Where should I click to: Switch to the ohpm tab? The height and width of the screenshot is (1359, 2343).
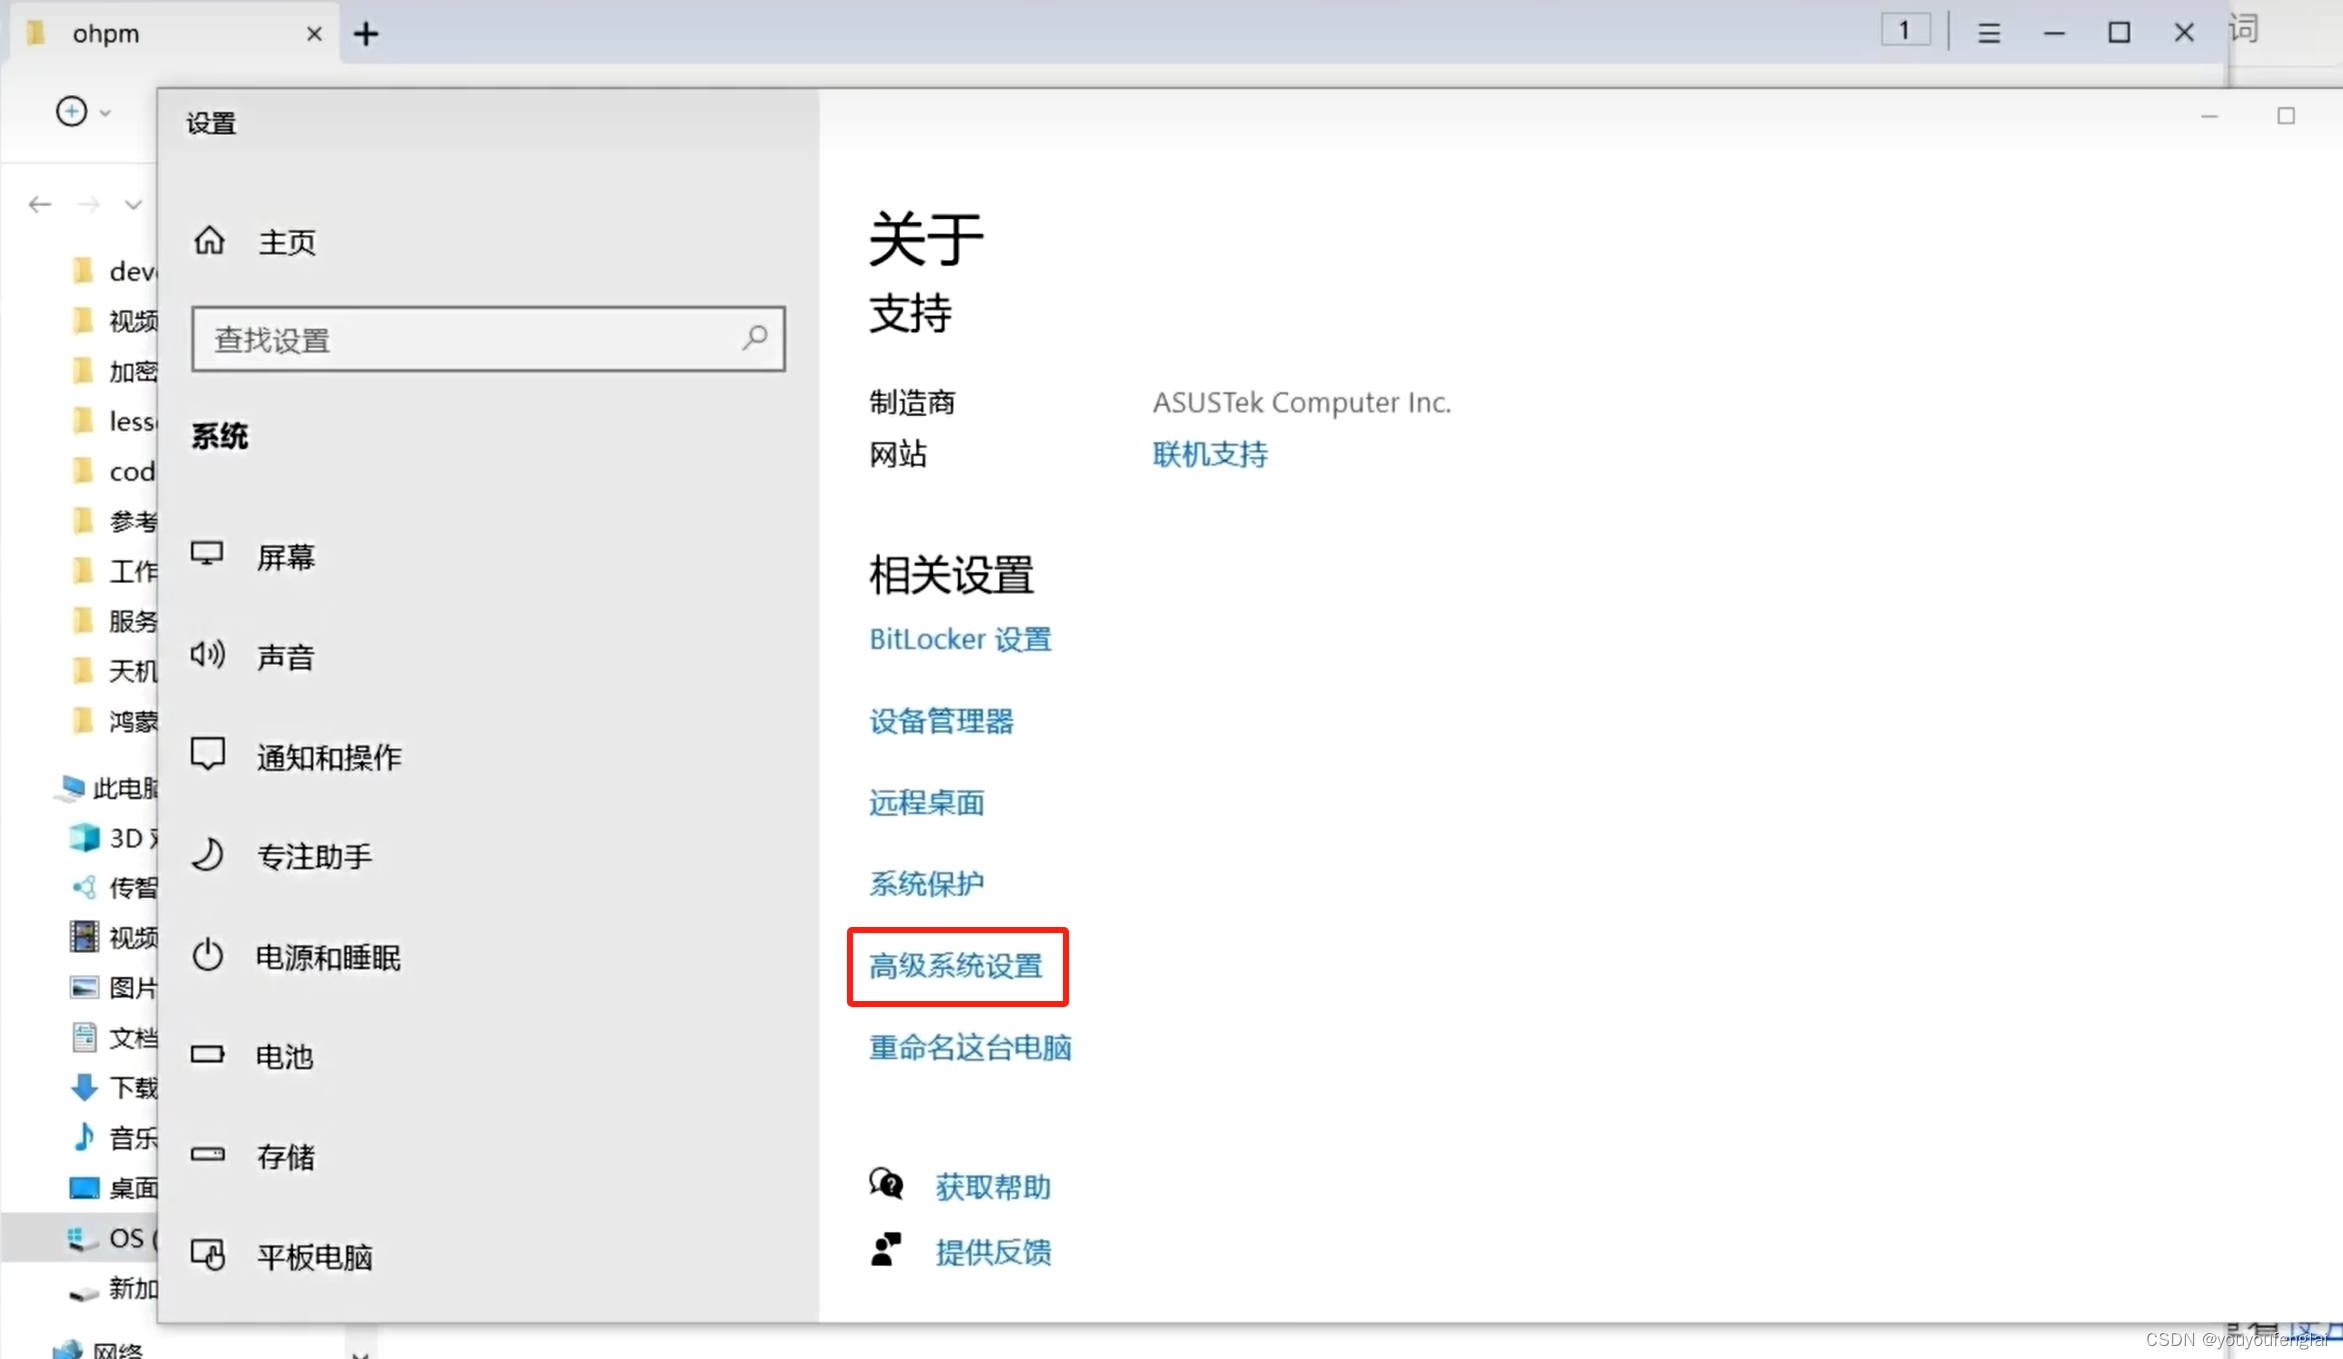click(x=176, y=34)
